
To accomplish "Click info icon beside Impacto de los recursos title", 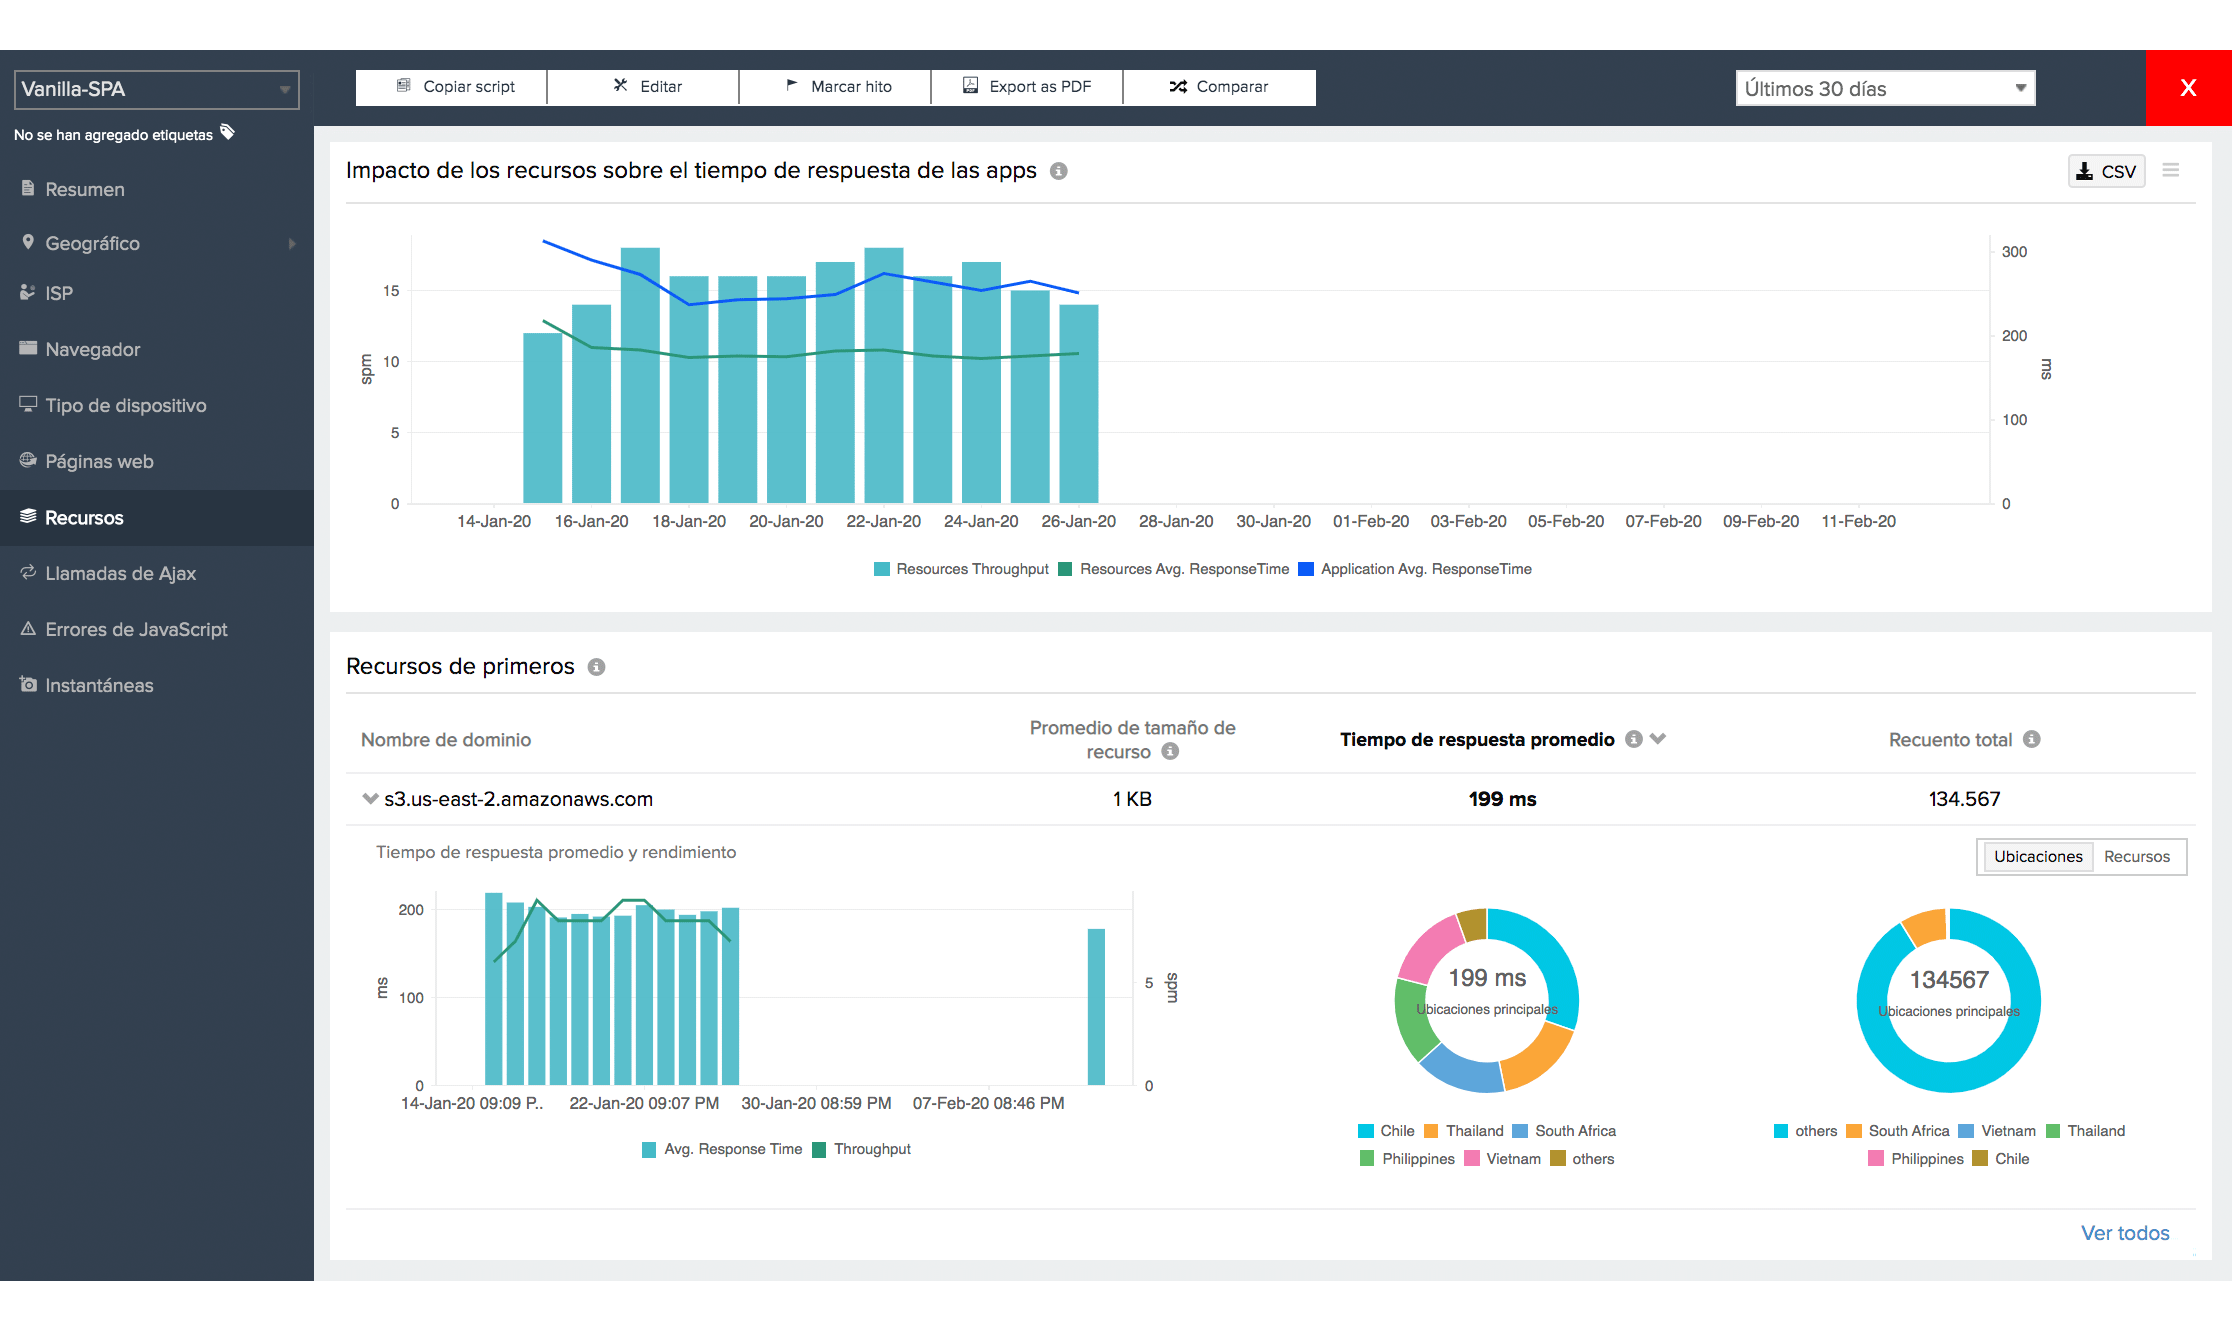I will click(1059, 171).
